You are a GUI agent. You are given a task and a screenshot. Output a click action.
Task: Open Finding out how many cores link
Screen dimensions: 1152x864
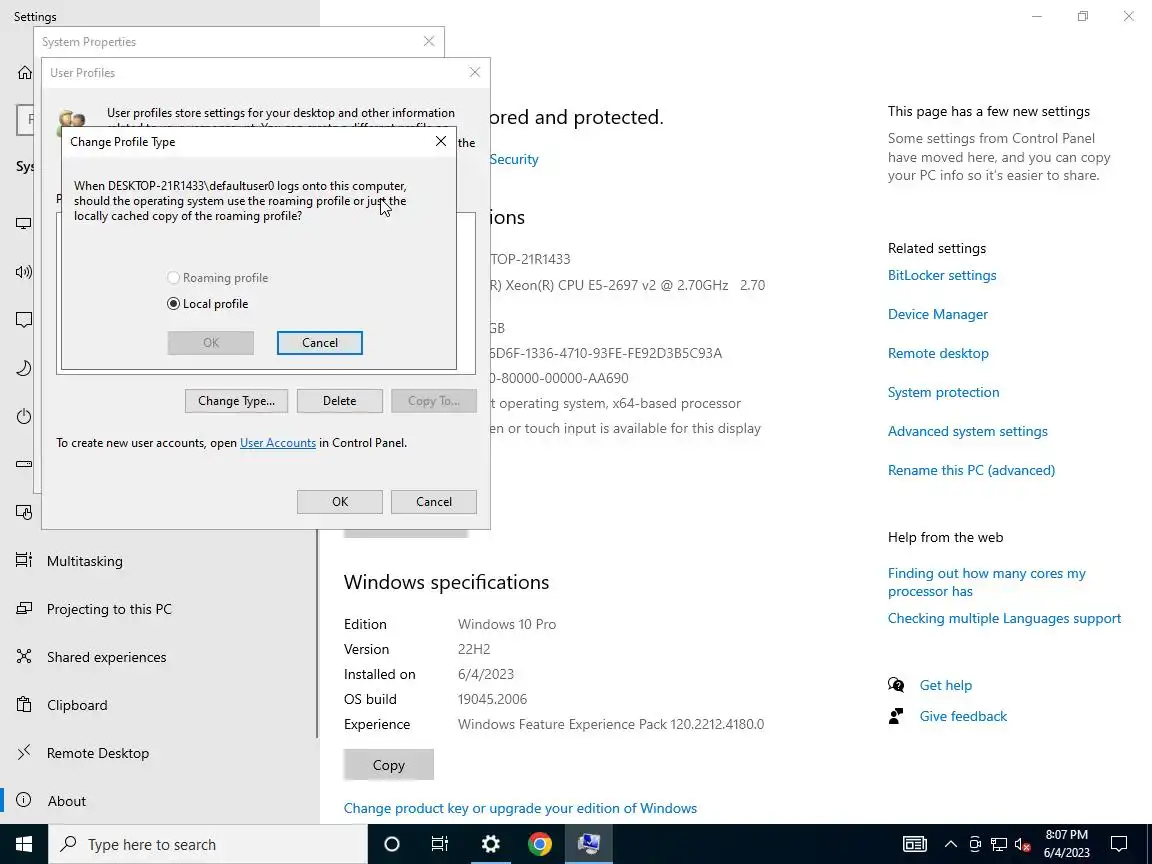tap(987, 583)
